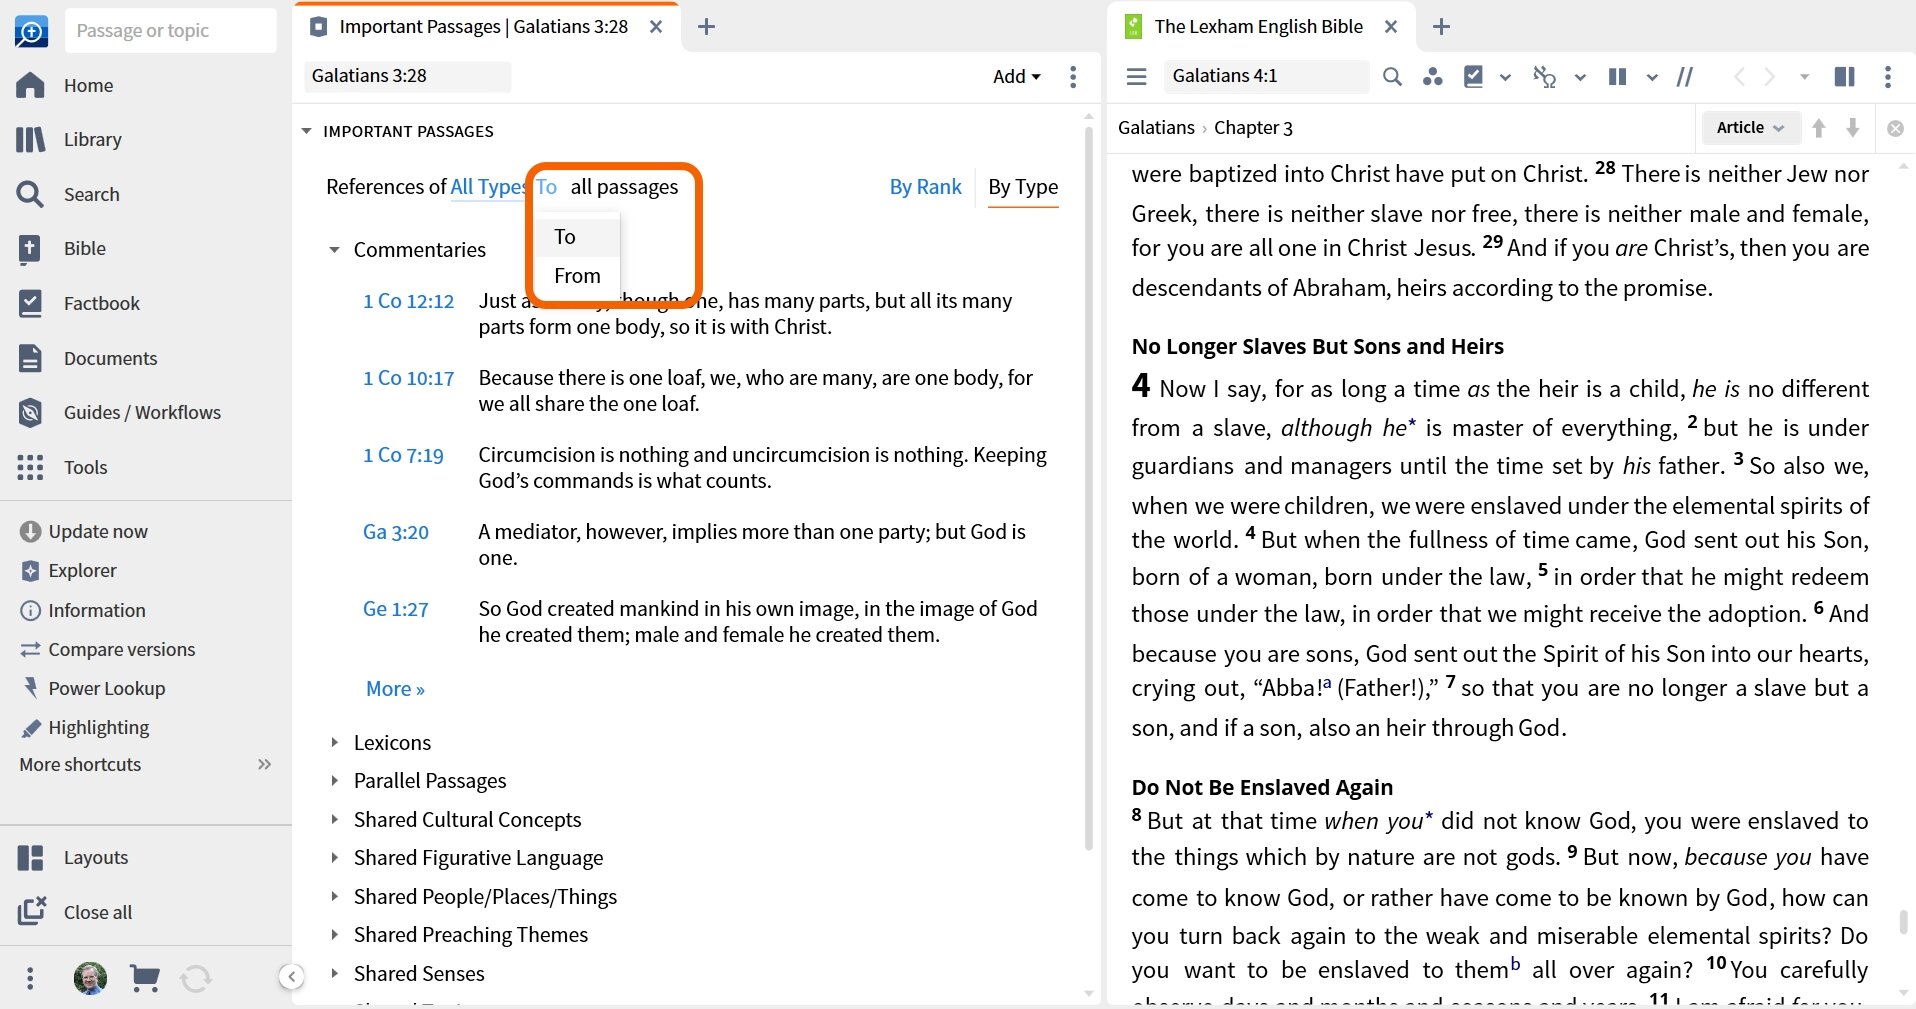Expand Shared People/Places/Things group
1916x1009 pixels.
335,896
